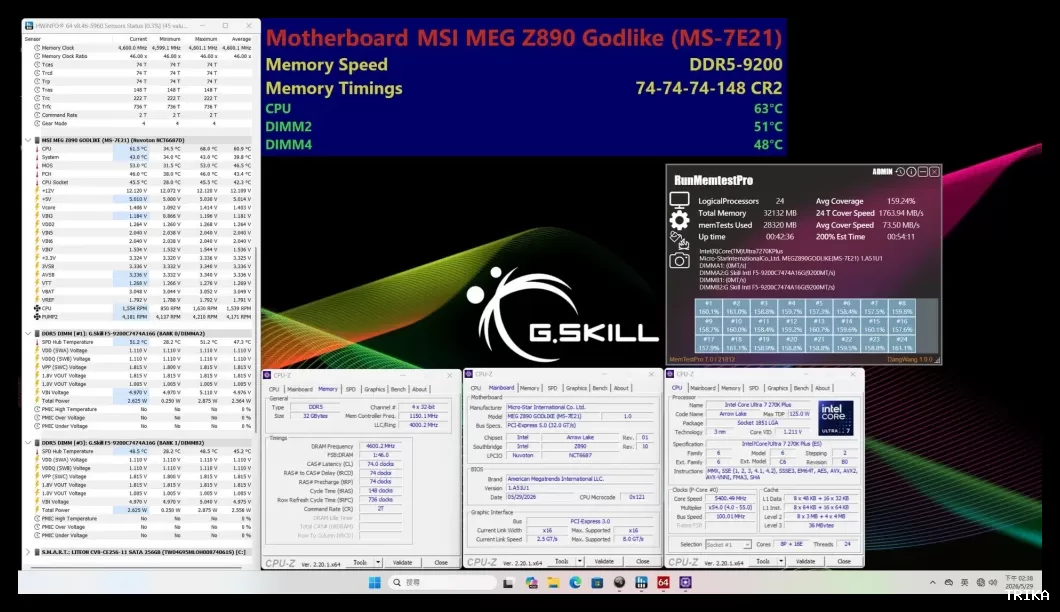Select memtest cell #24 at 161.1%
The image size is (1060, 612).
[902, 345]
